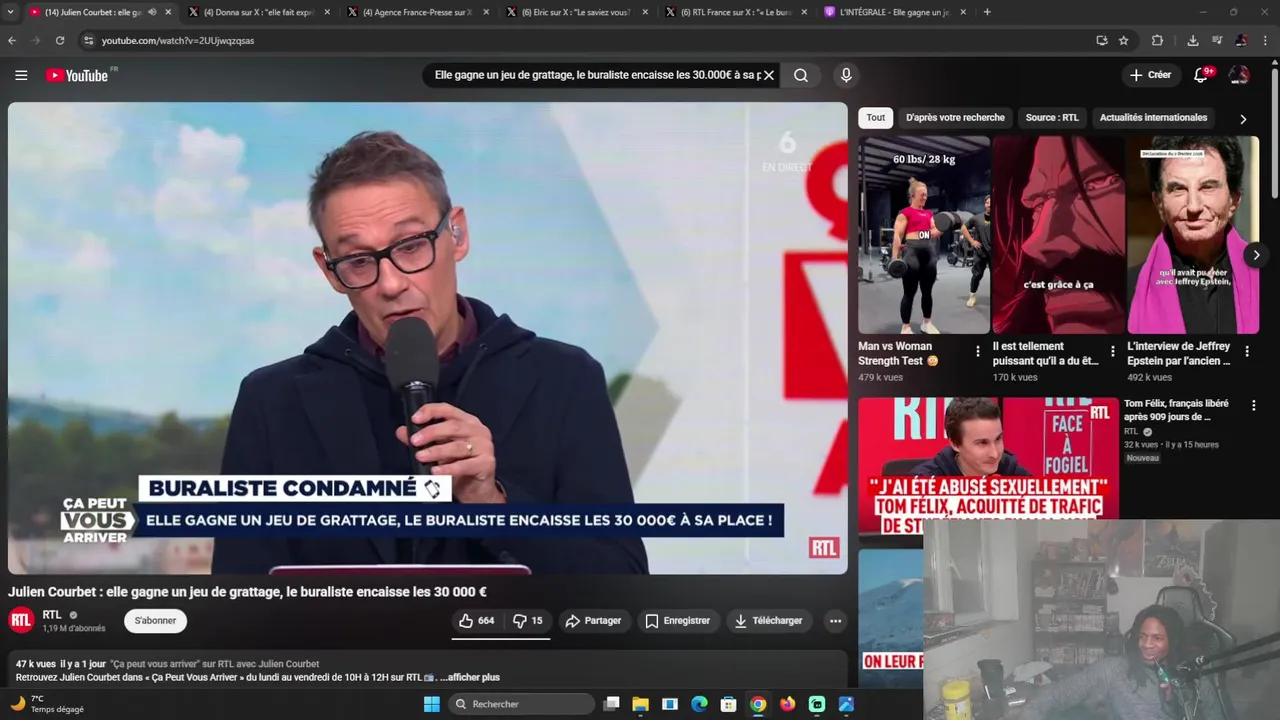Go back in the browser
This screenshot has height=720, width=1280.
click(x=12, y=40)
